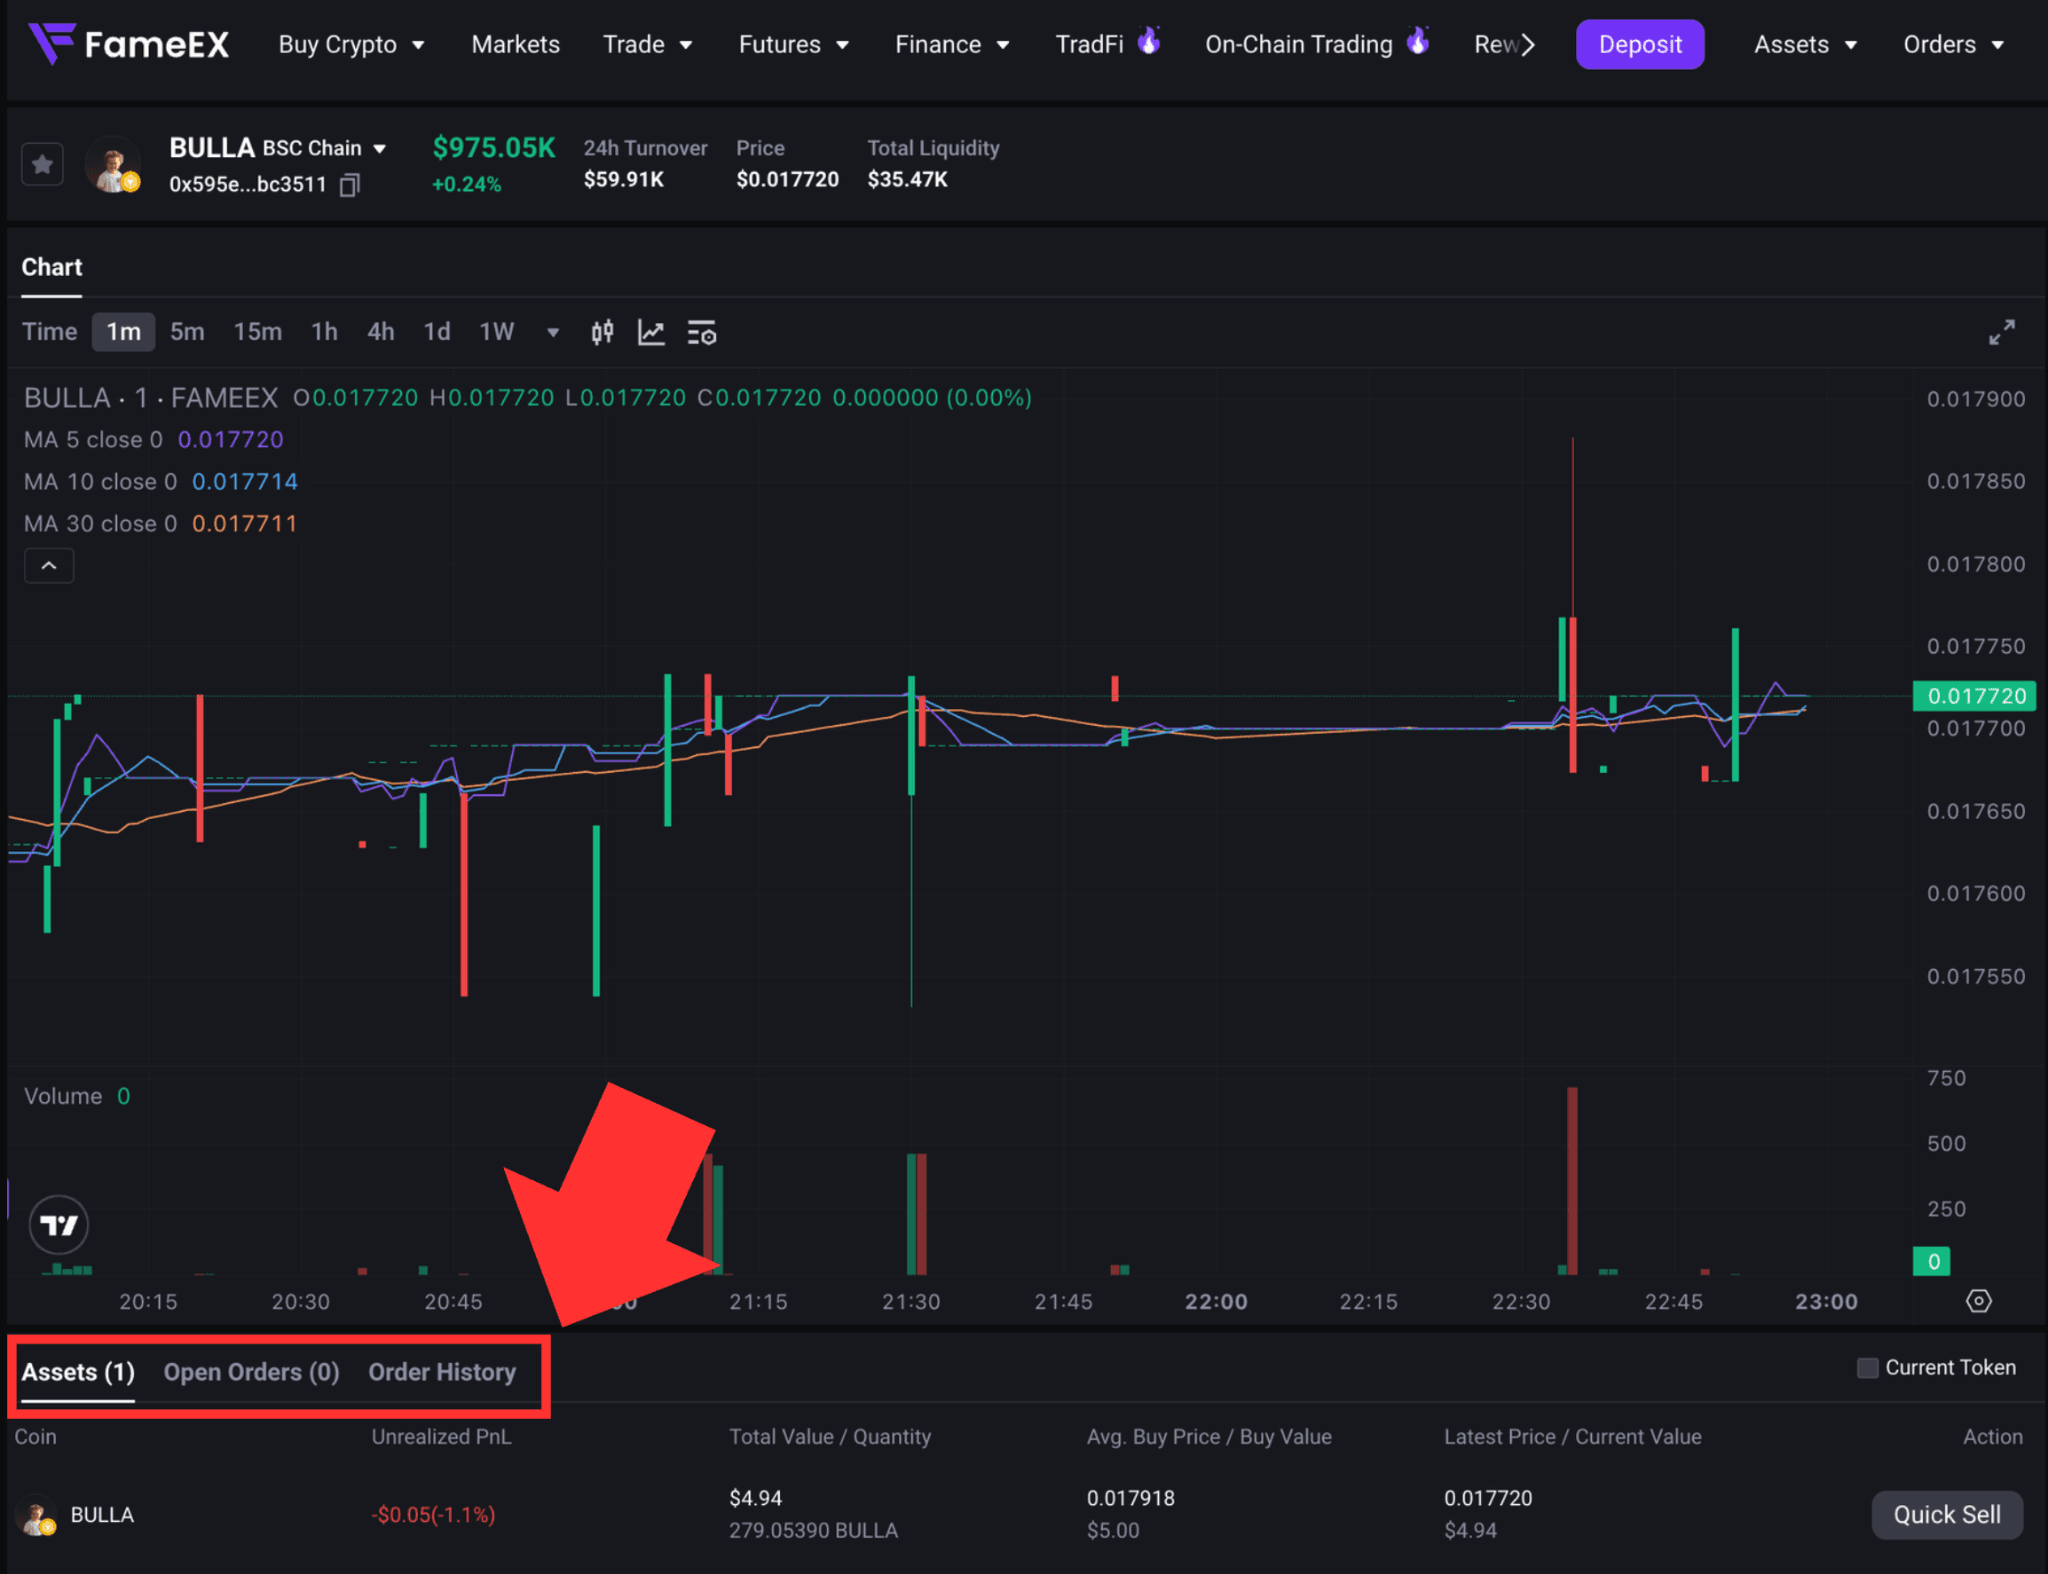Click the Deposit button
The height and width of the screenshot is (1574, 2048).
[x=1640, y=44]
